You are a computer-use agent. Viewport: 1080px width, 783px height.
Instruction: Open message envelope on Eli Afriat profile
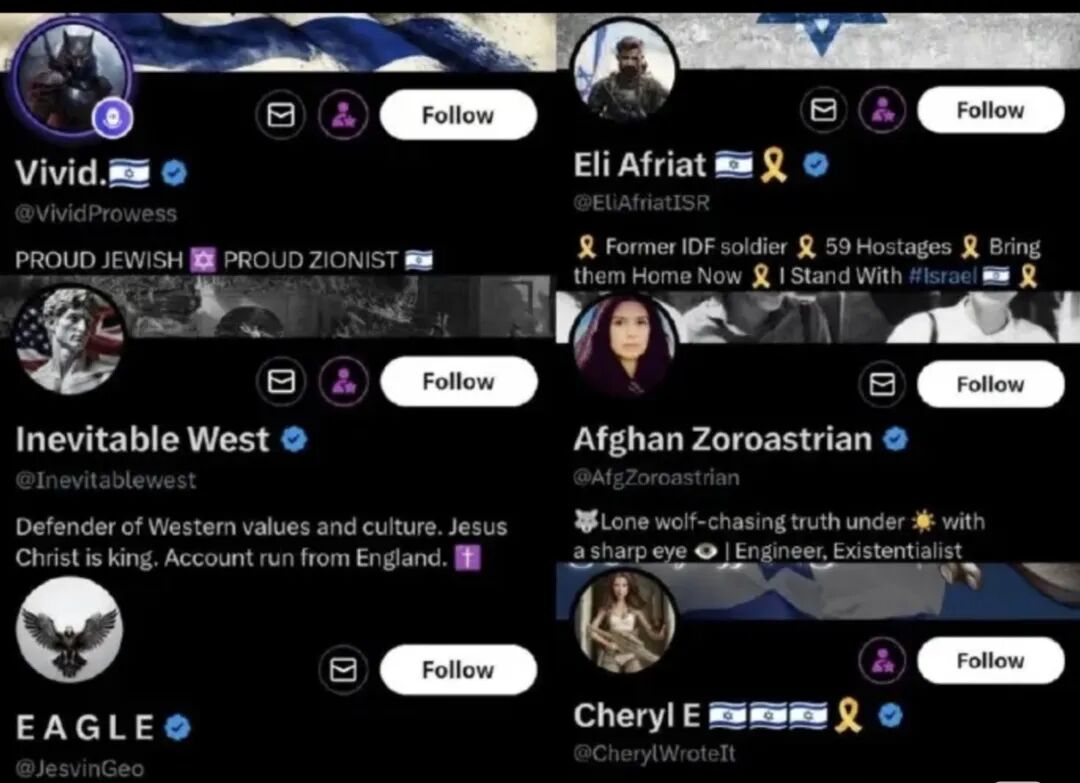(824, 109)
